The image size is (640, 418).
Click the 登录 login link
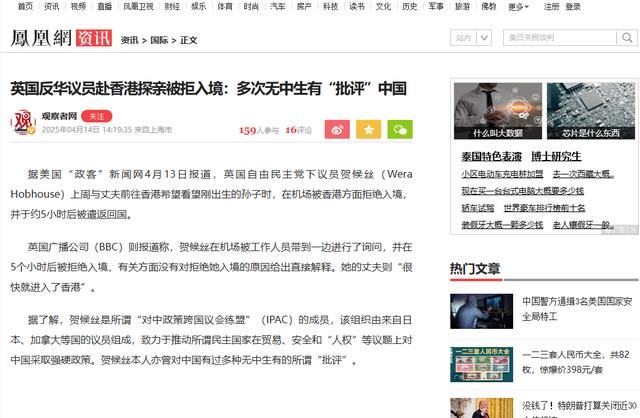[x=573, y=7]
